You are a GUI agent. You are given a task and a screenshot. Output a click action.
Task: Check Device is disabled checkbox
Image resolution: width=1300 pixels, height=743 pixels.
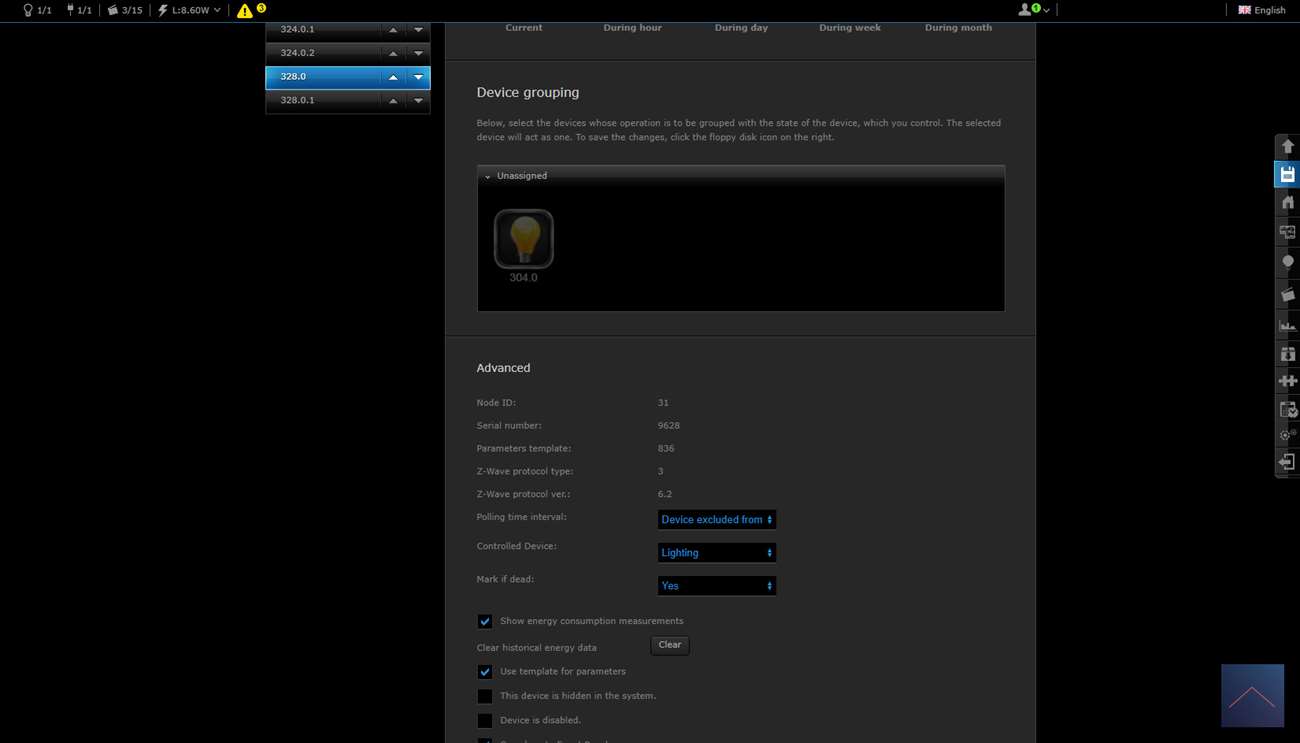[485, 721]
